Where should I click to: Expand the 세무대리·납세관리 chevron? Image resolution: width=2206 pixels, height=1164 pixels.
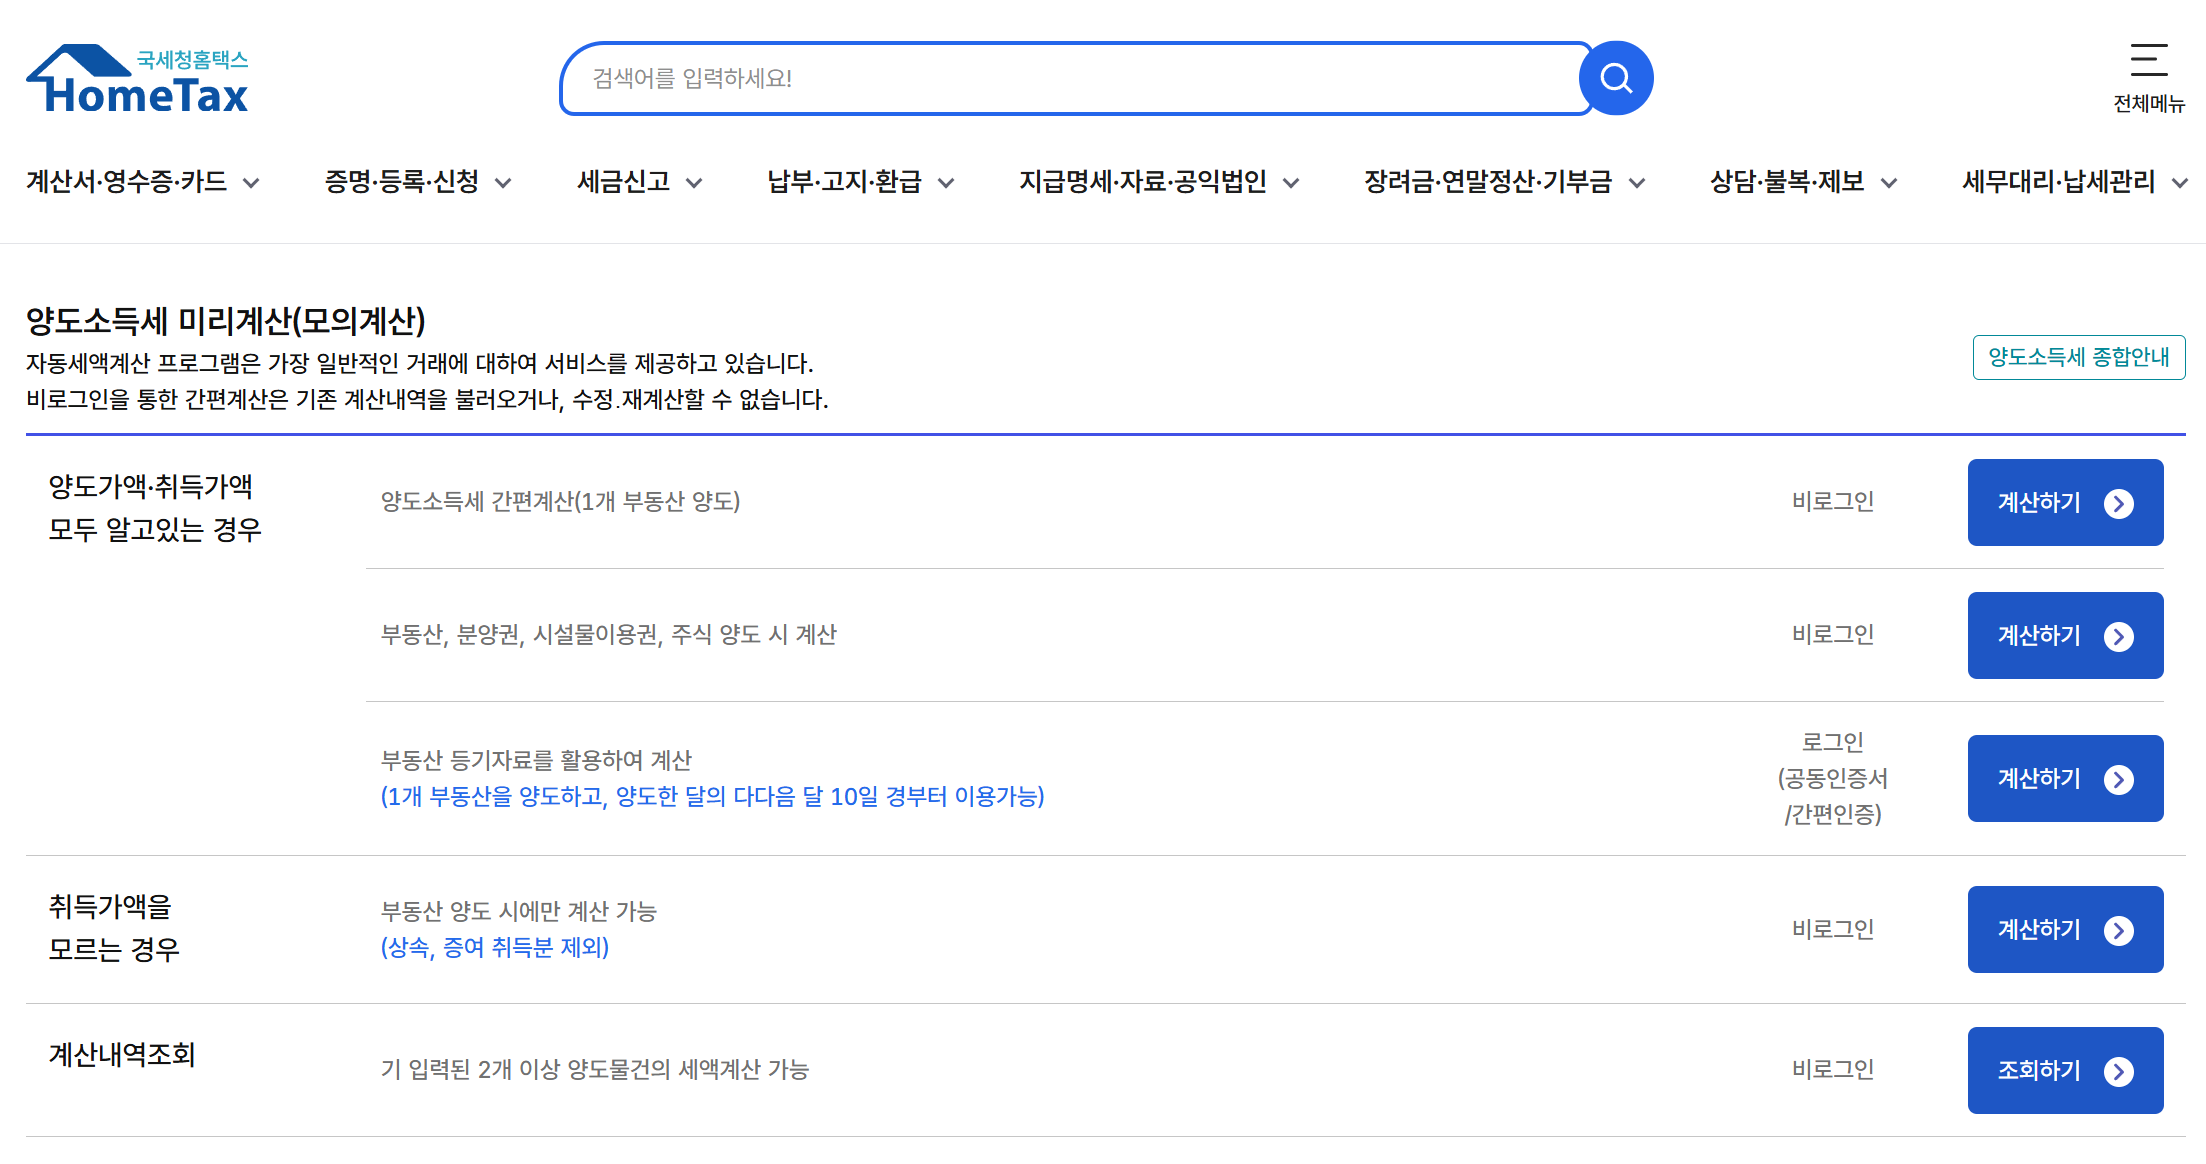coord(2180,183)
